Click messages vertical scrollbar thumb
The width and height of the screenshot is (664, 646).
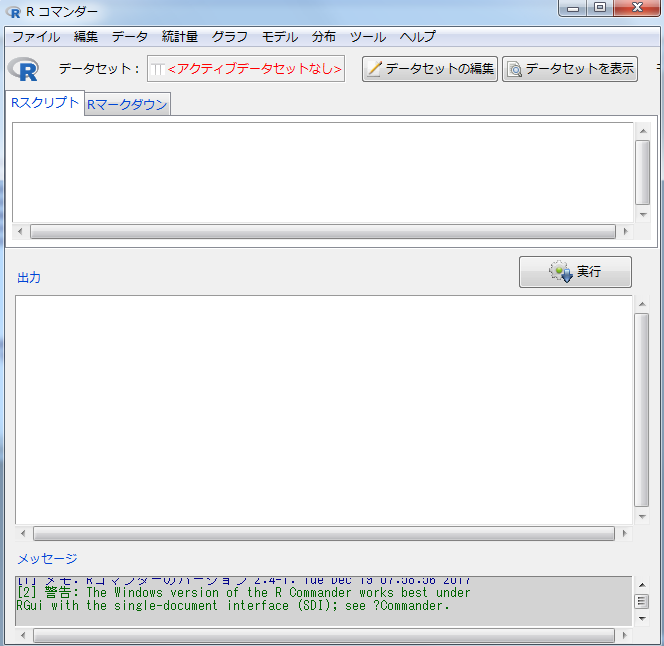tap(642, 601)
